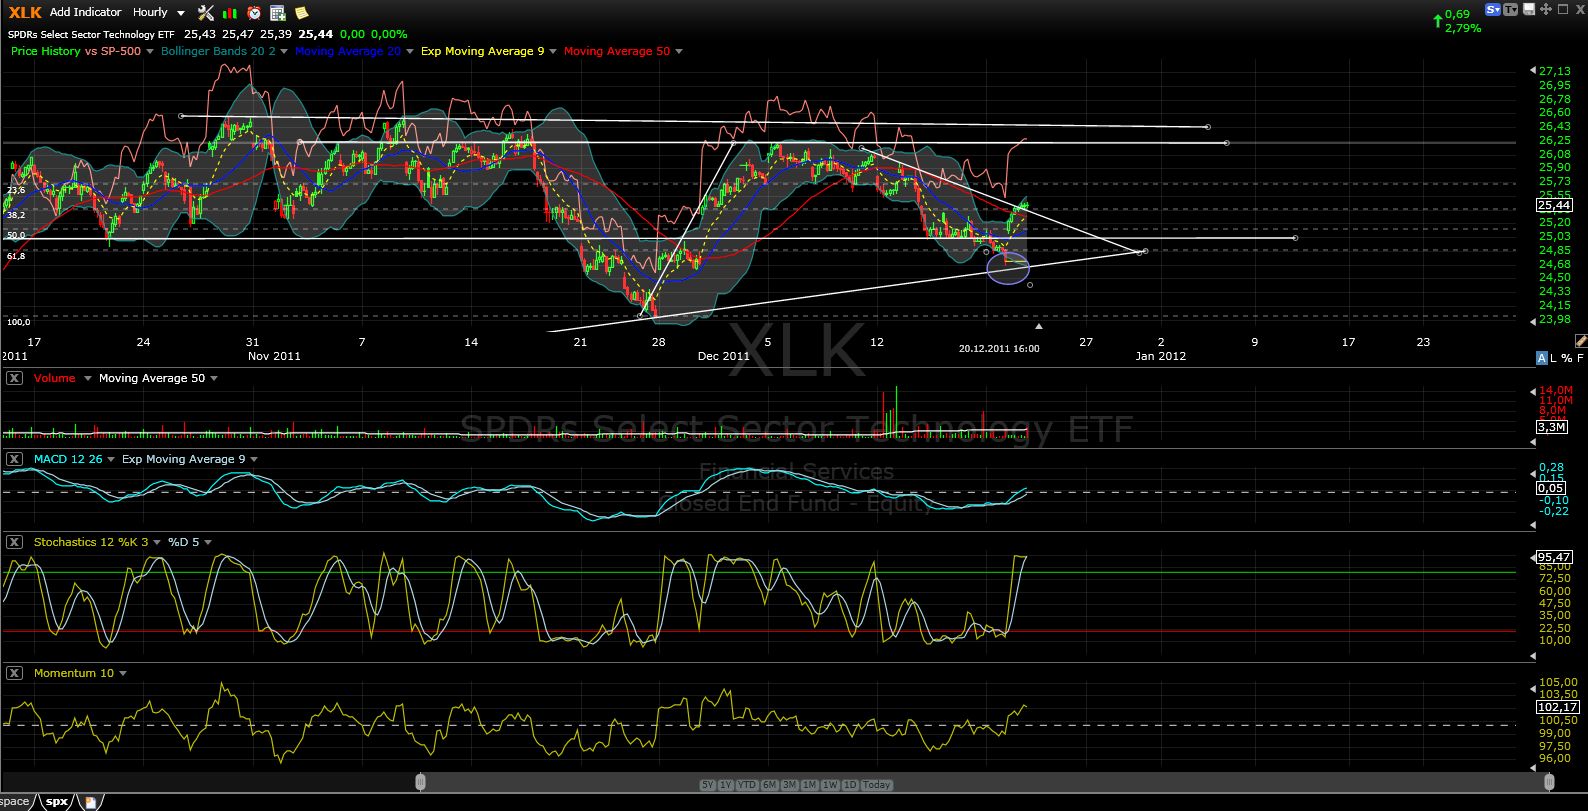The height and width of the screenshot is (811, 1588).
Task: Click the green bar chart style icon
Action: (230, 12)
